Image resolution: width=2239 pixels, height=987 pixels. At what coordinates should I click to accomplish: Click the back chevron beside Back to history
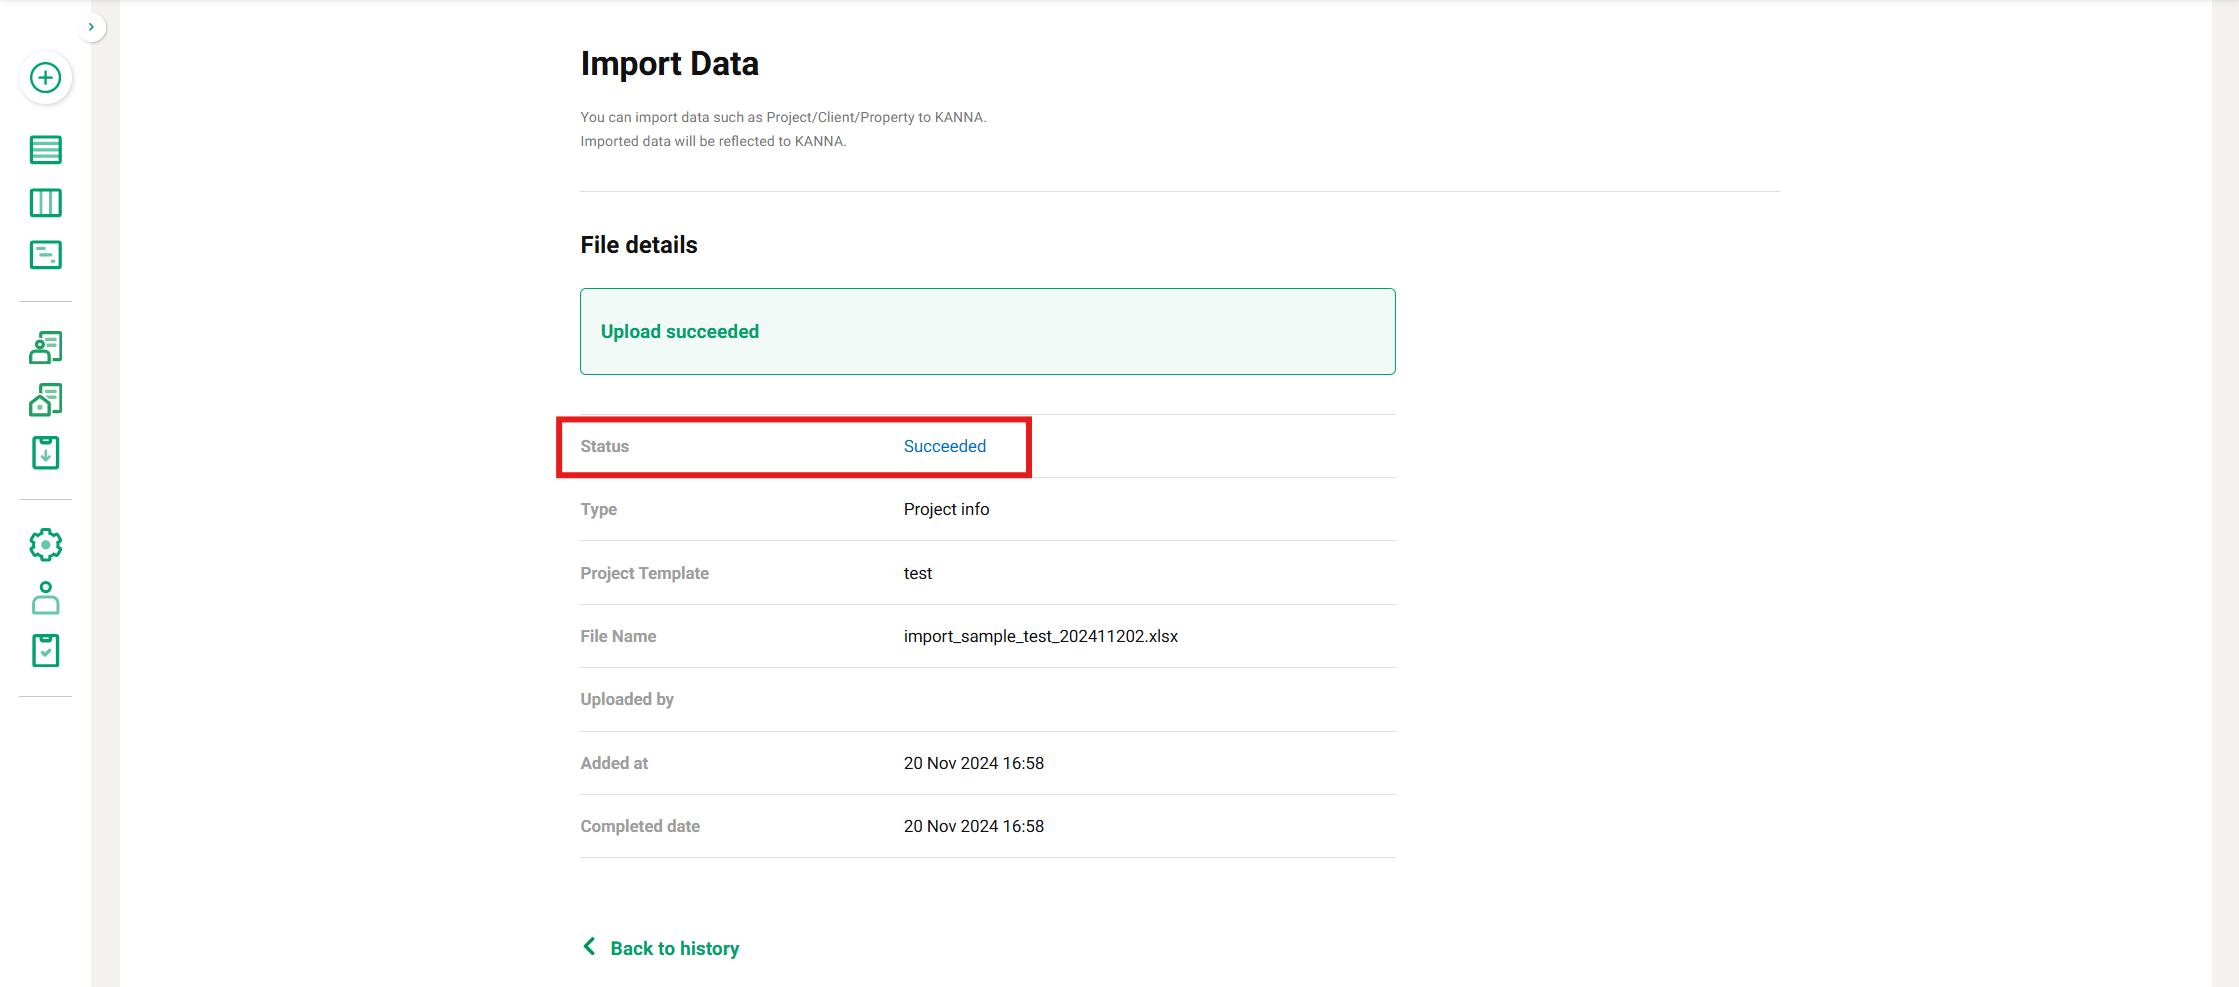589,946
